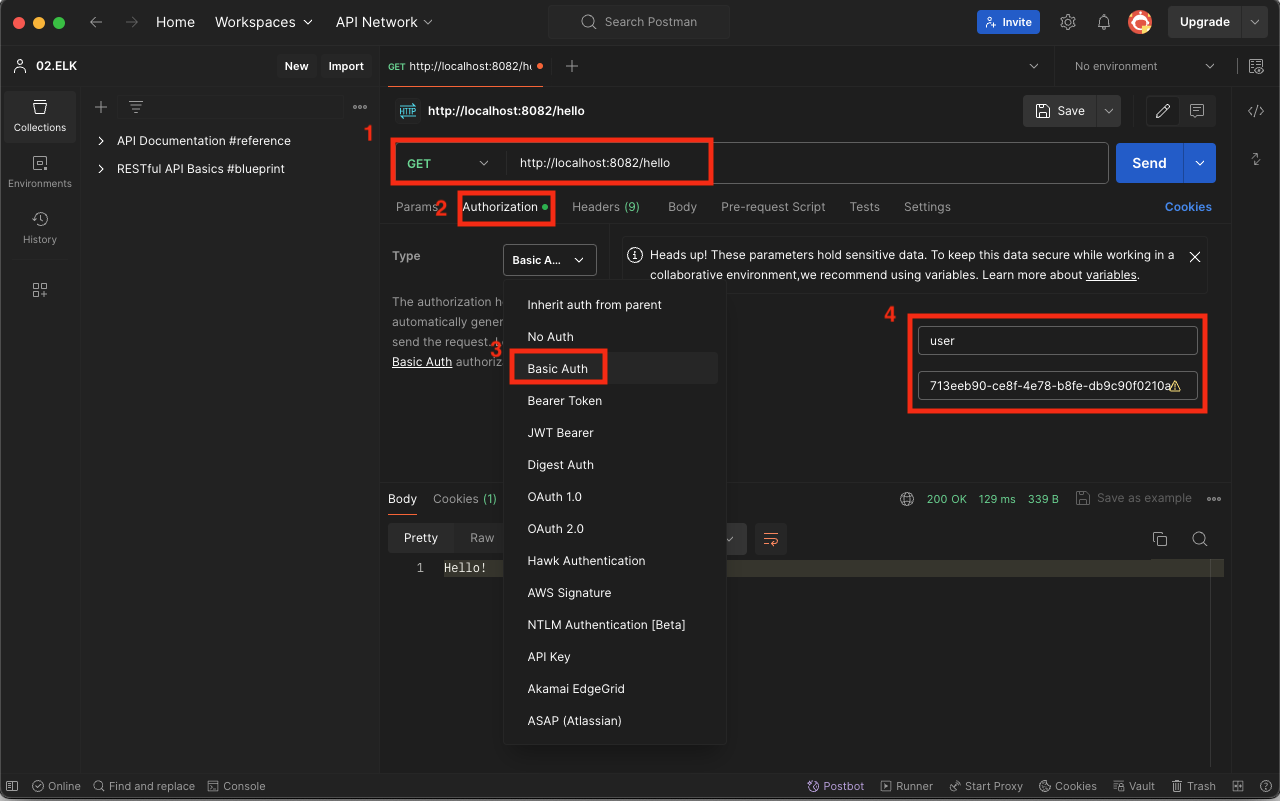Open the API Network dropdown
This screenshot has width=1280, height=801.
click(x=384, y=22)
